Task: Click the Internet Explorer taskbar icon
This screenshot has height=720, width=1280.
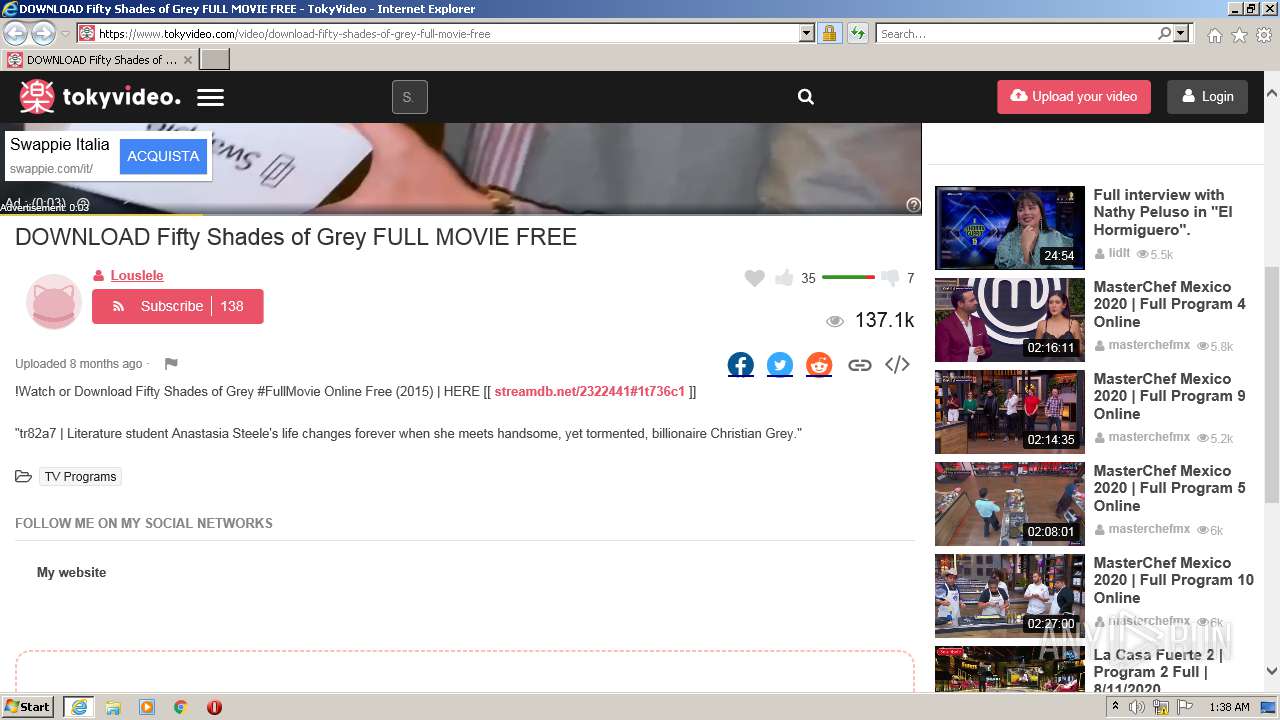Action: point(79,707)
